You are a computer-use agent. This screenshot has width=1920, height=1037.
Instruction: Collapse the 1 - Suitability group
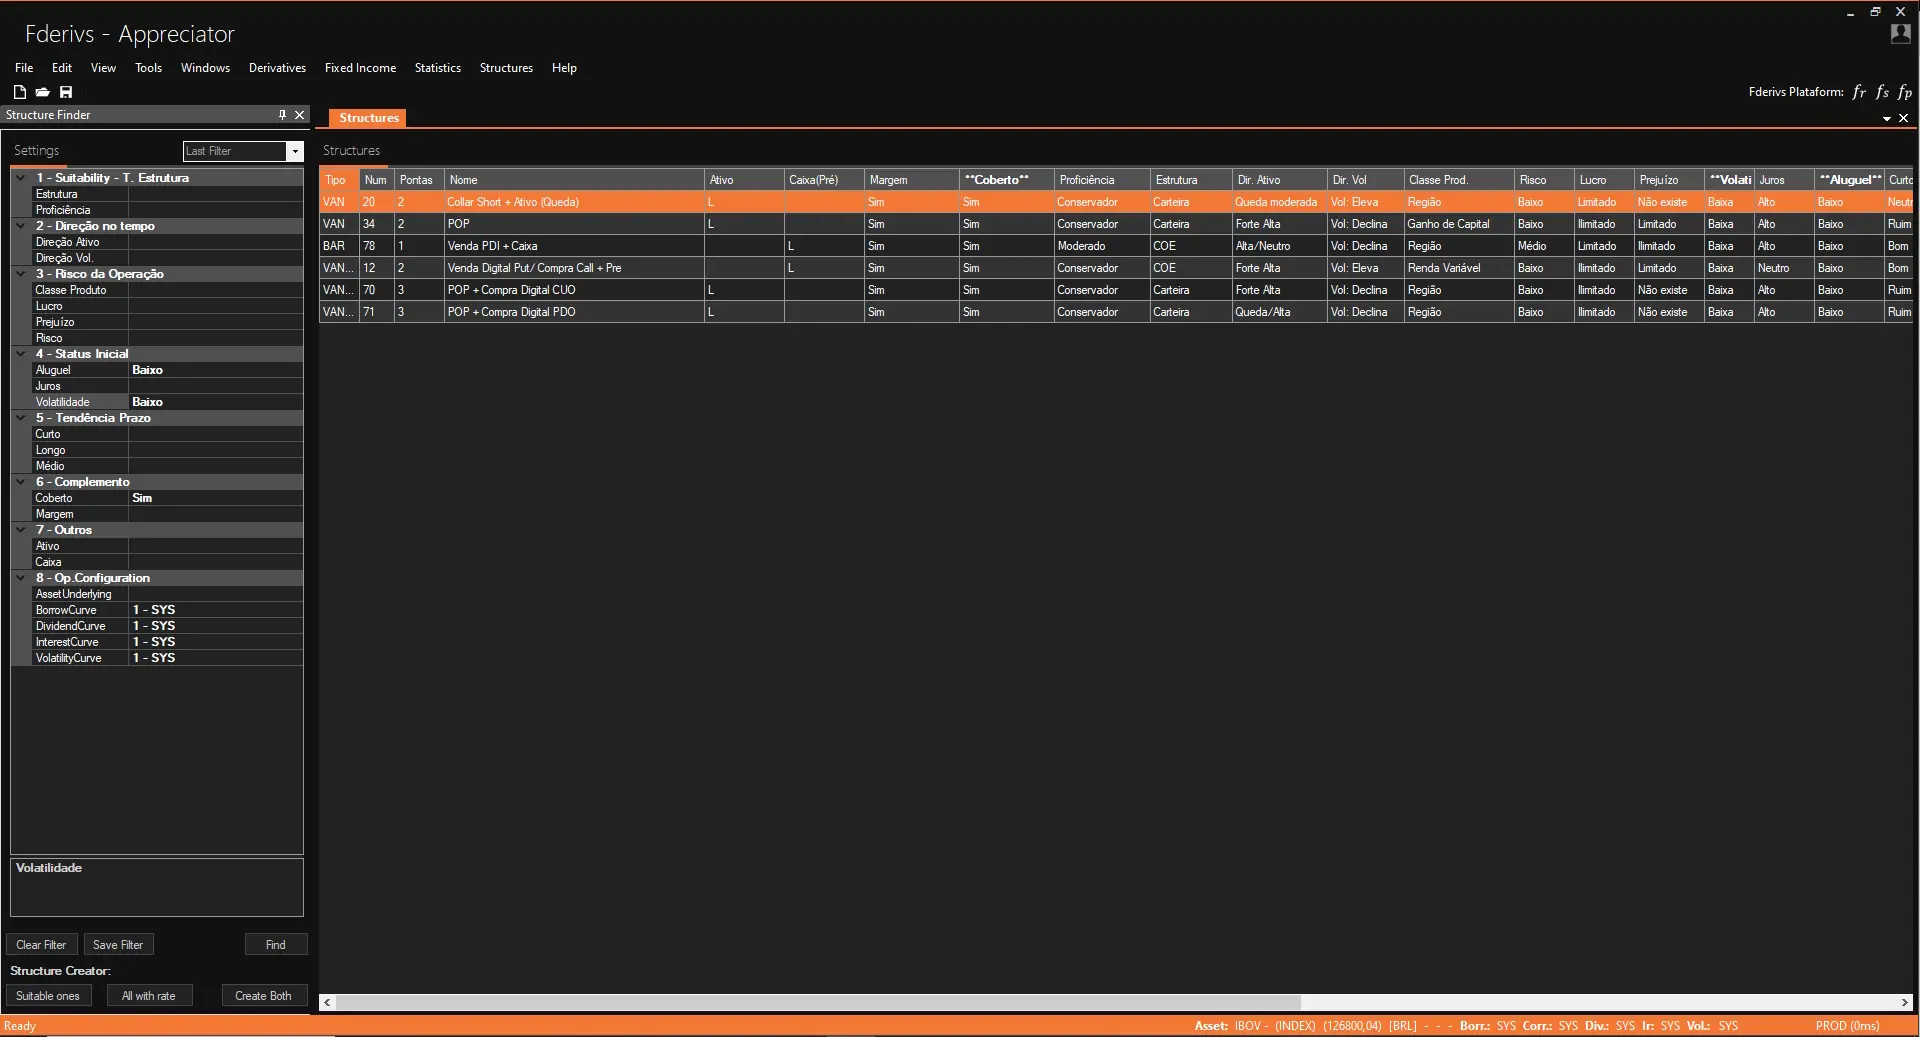pos(20,178)
